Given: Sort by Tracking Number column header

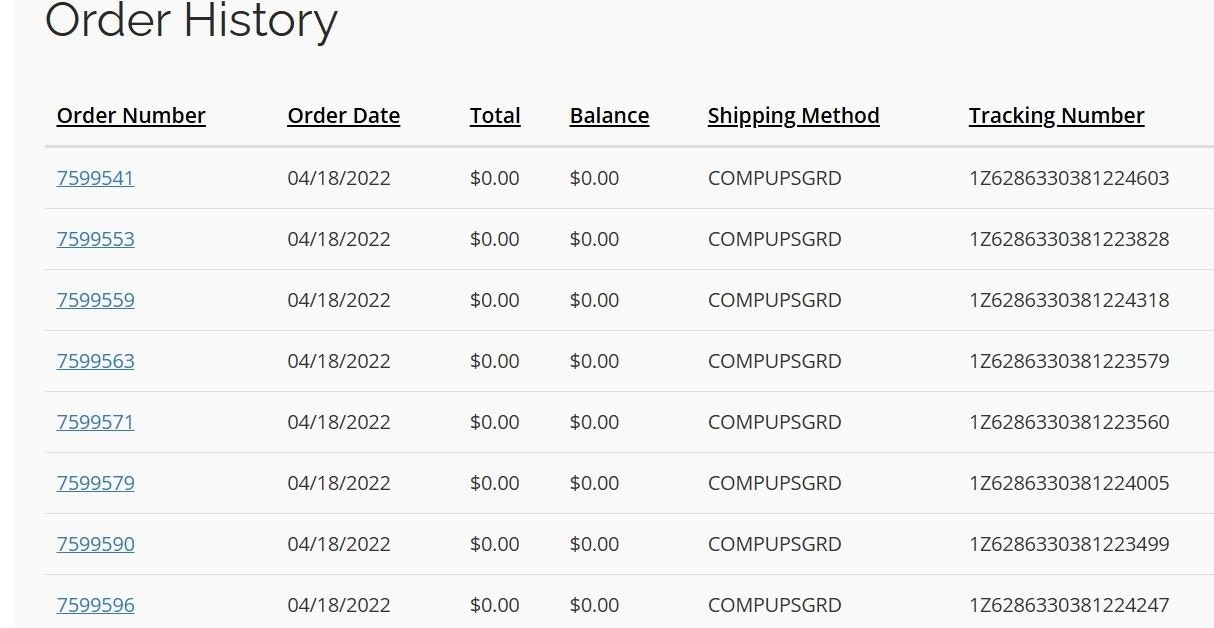Looking at the screenshot, I should [x=1056, y=116].
